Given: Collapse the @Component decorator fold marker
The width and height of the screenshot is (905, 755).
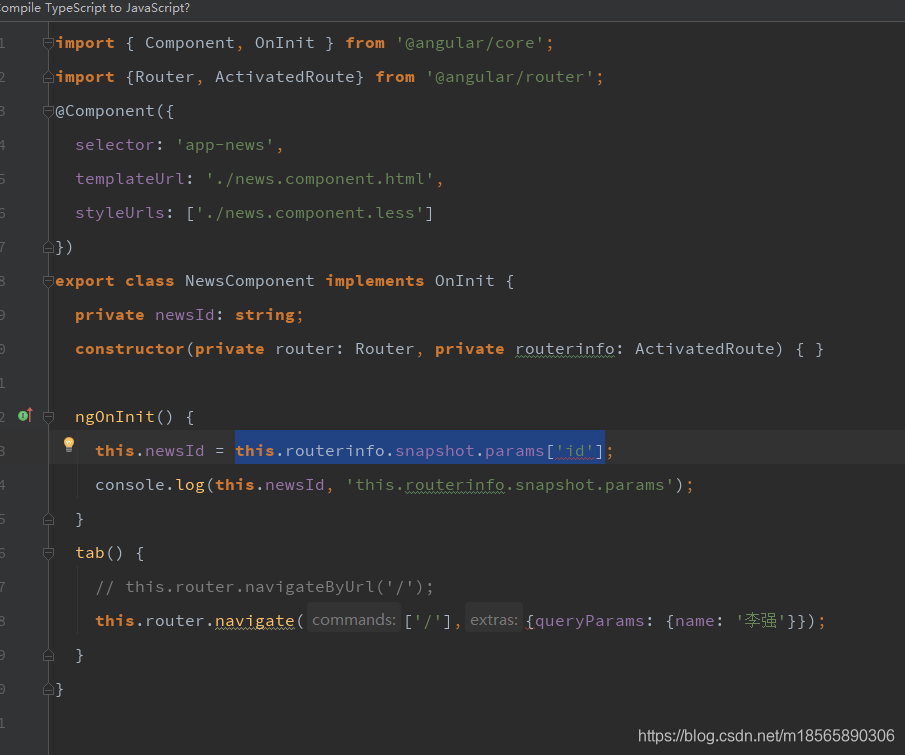Looking at the screenshot, I should coord(48,111).
